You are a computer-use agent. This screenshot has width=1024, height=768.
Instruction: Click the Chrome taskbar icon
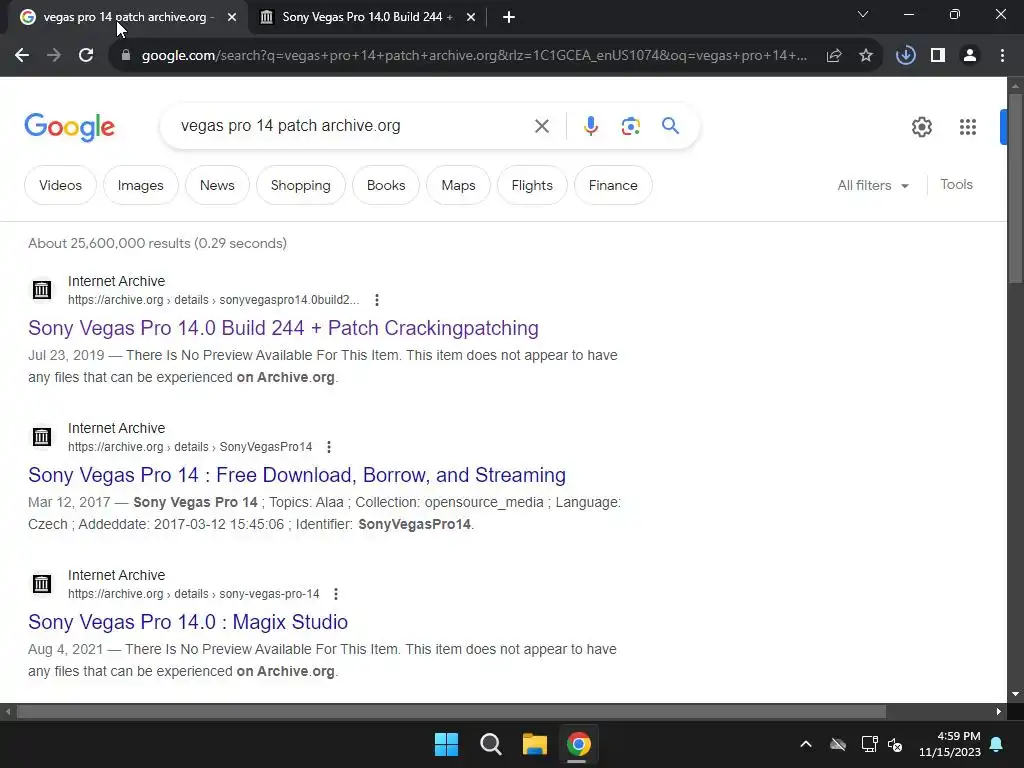(579, 744)
